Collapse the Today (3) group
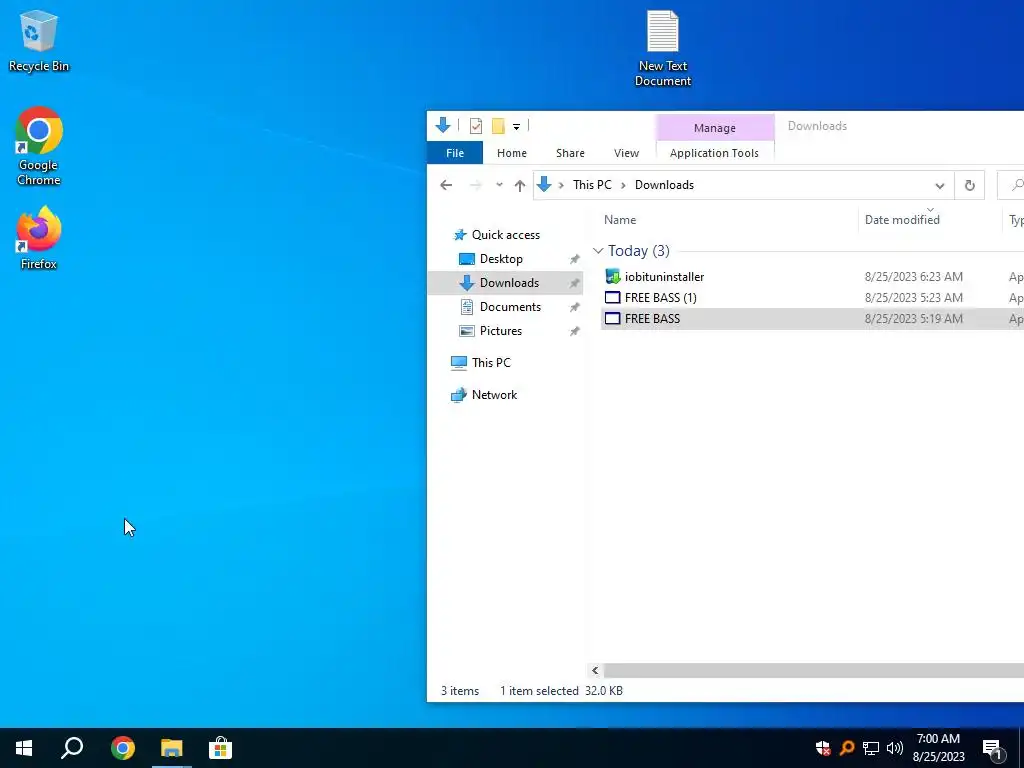 598,251
